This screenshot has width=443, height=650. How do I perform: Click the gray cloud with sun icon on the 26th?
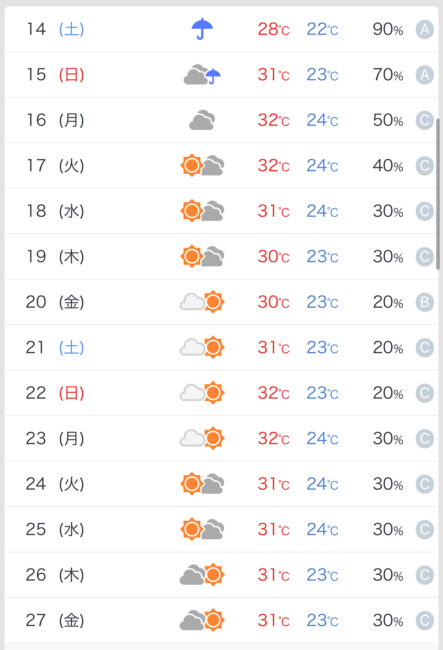202,575
